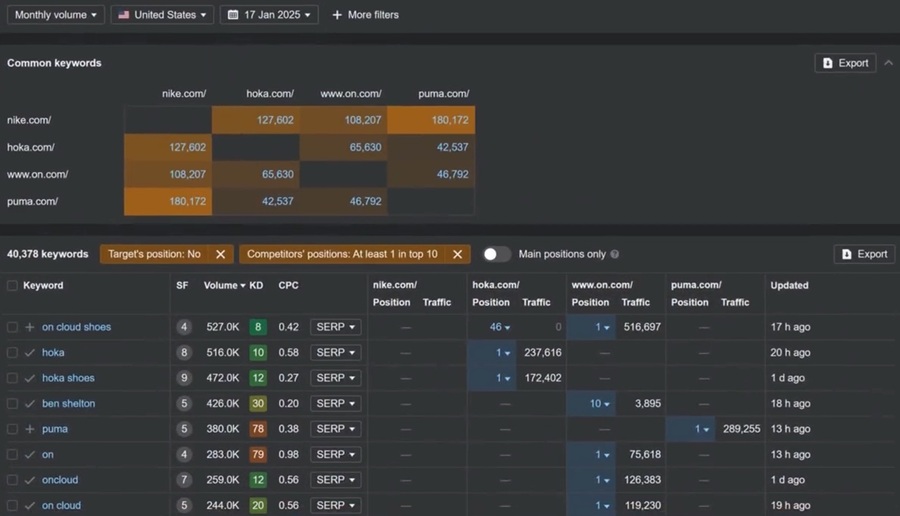The height and width of the screenshot is (516, 900).
Task: Click KD badge 8 for on cloud shoes
Action: coord(258,327)
